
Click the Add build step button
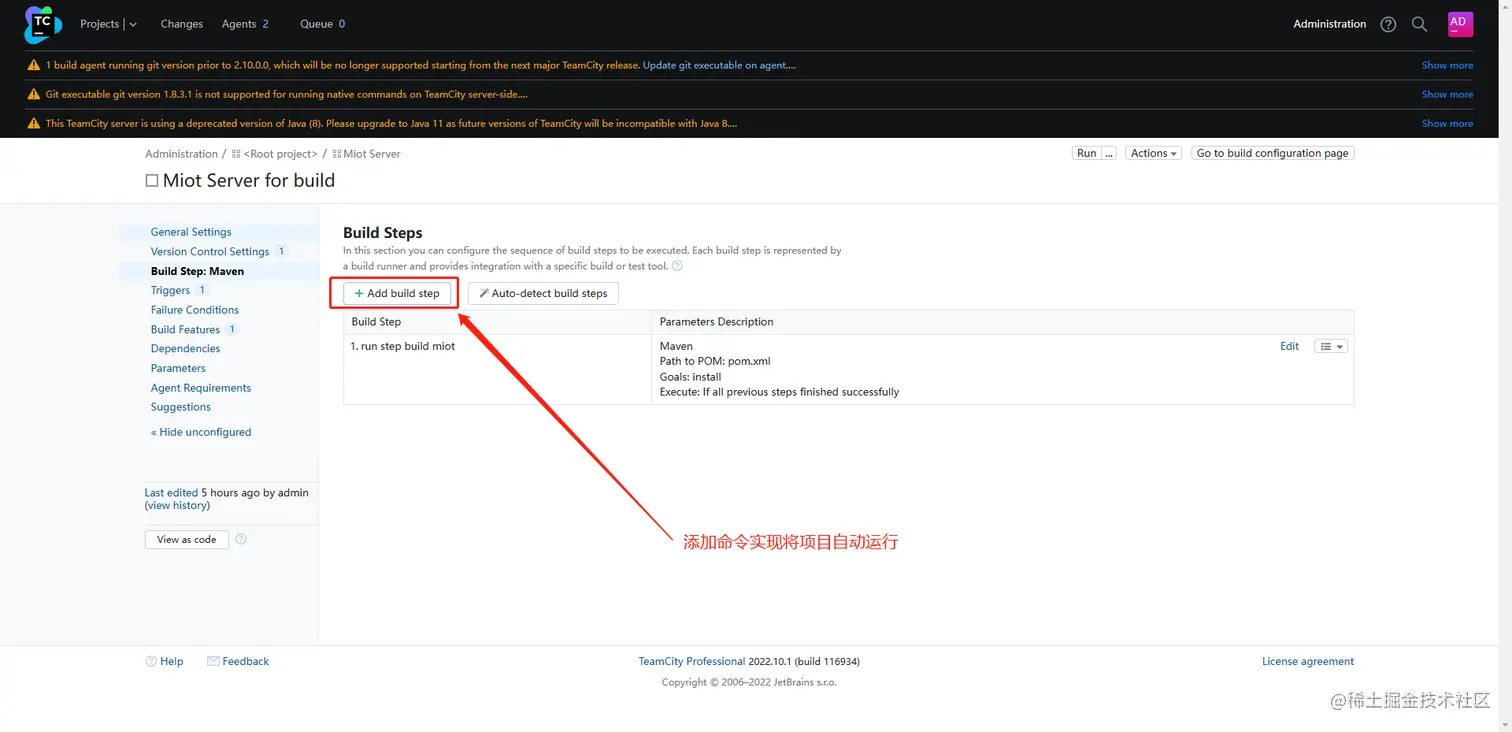(x=397, y=293)
